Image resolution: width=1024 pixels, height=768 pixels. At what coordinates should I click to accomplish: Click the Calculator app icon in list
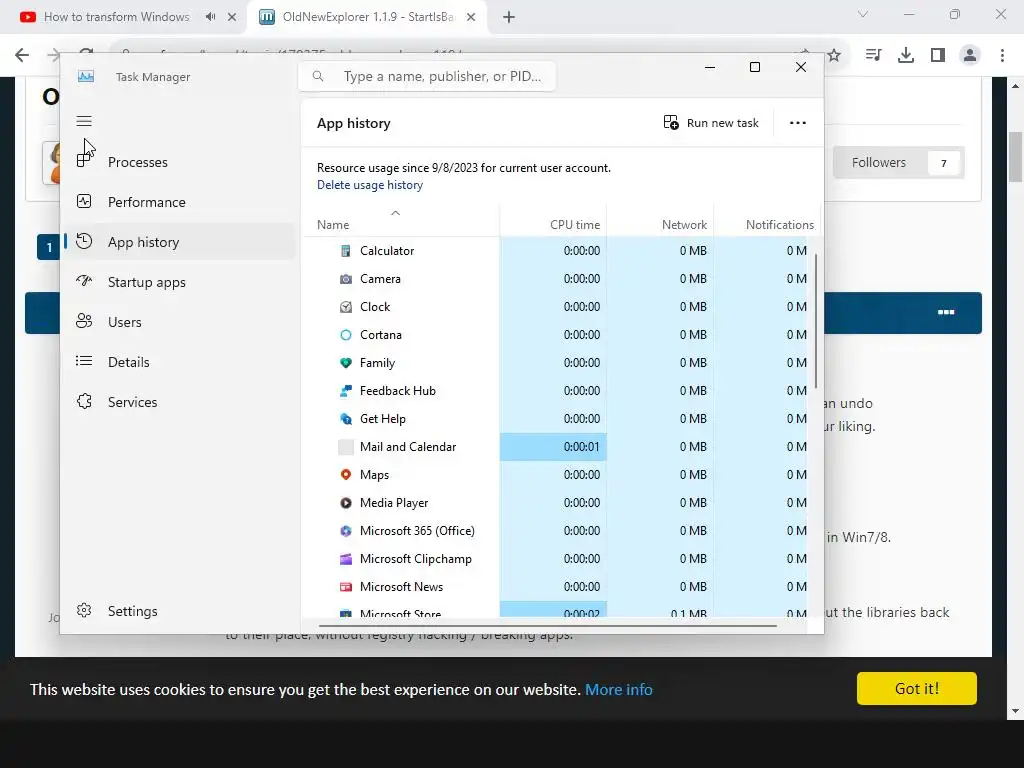coord(345,251)
